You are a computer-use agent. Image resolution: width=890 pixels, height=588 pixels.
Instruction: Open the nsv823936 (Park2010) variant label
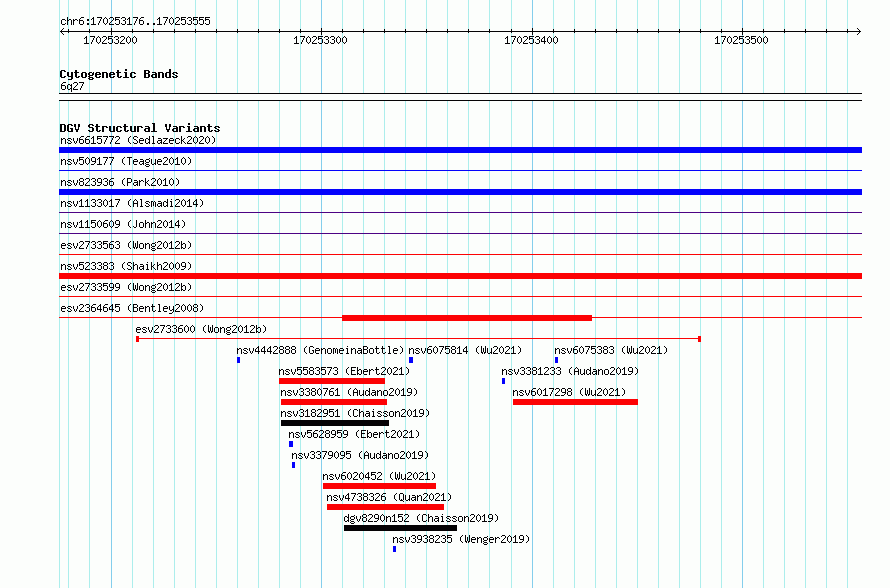click(x=120, y=182)
